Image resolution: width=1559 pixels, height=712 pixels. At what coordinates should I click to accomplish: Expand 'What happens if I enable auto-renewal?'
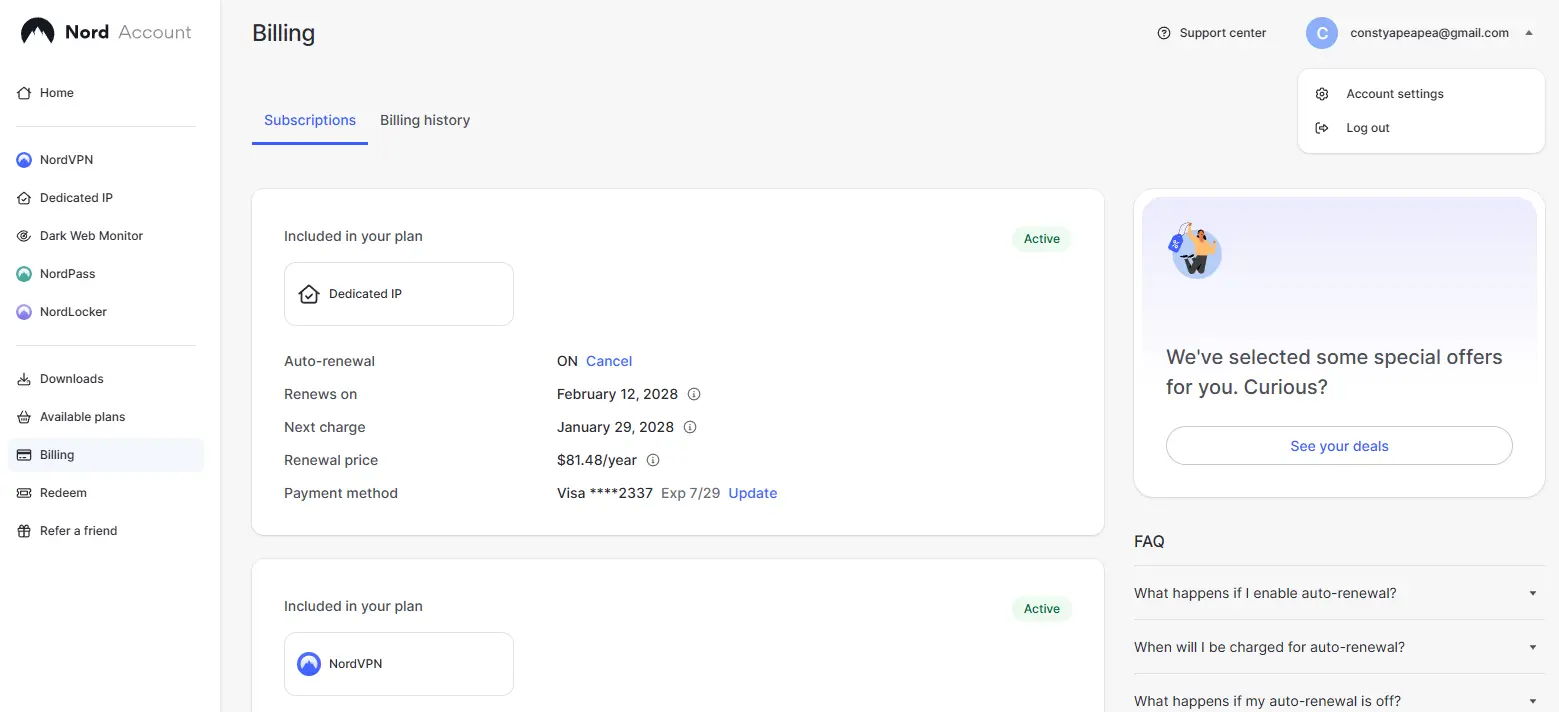point(1339,593)
